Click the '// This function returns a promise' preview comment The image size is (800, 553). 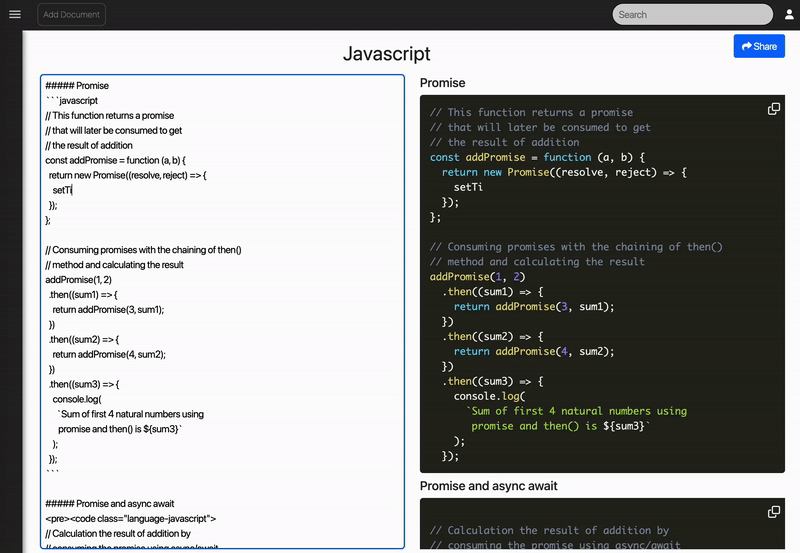(531, 112)
